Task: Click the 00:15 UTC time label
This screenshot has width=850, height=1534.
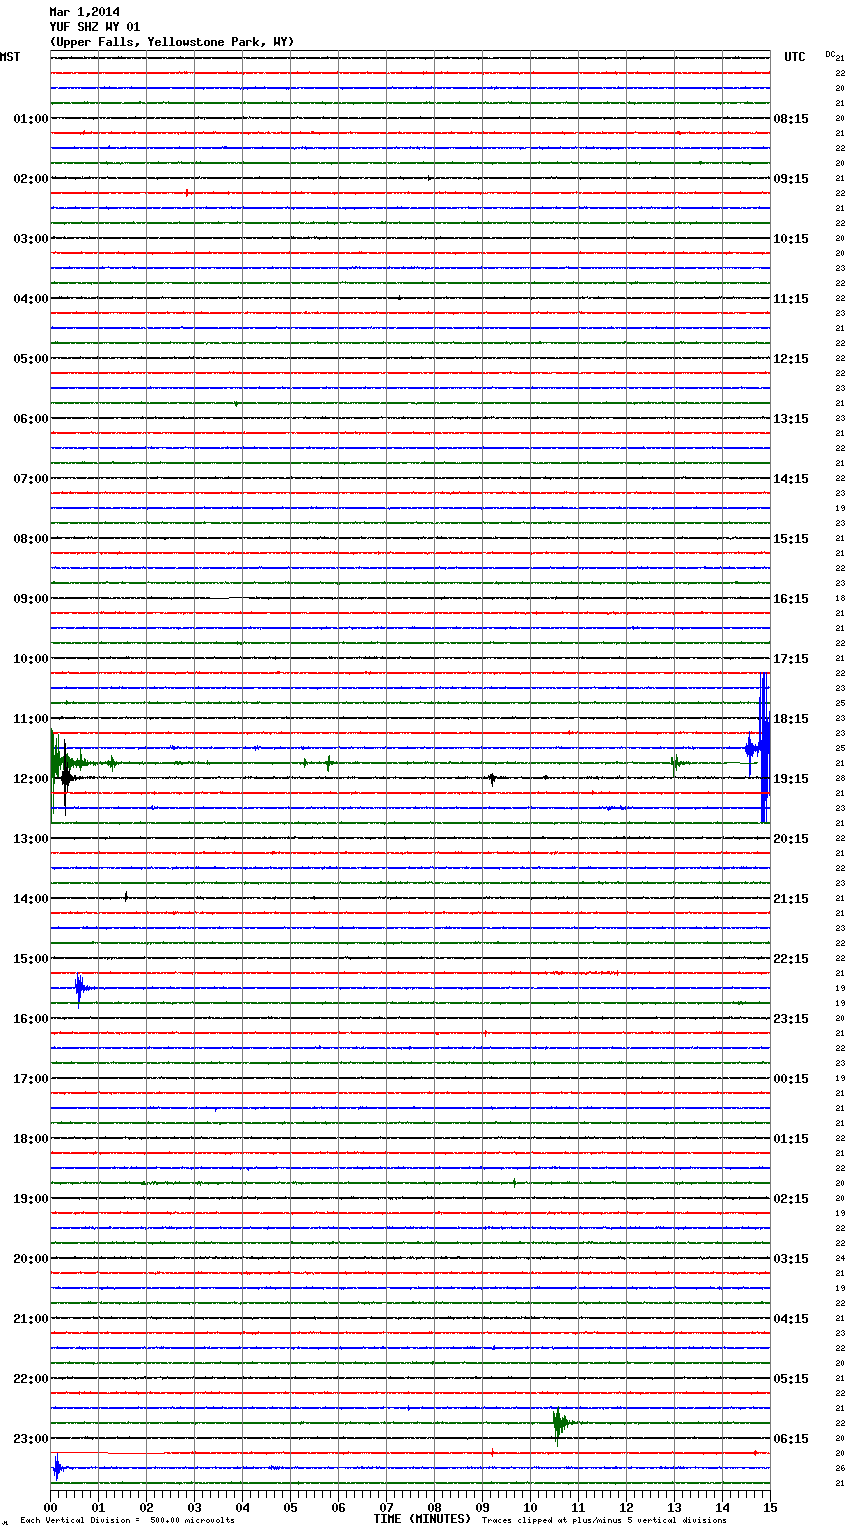Action: click(791, 1079)
